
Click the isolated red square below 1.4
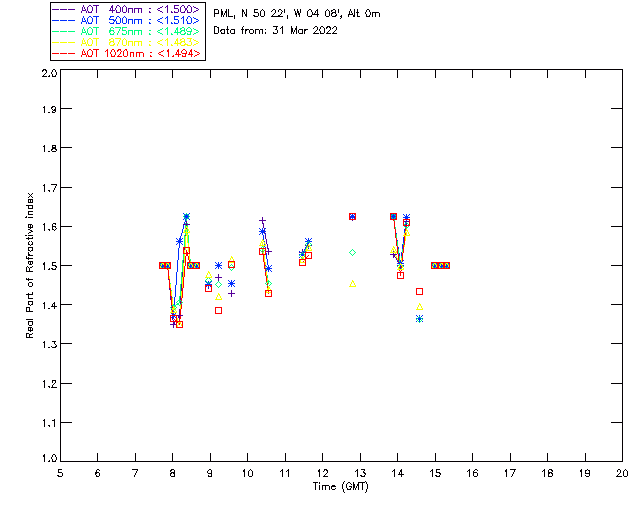(x=218, y=311)
